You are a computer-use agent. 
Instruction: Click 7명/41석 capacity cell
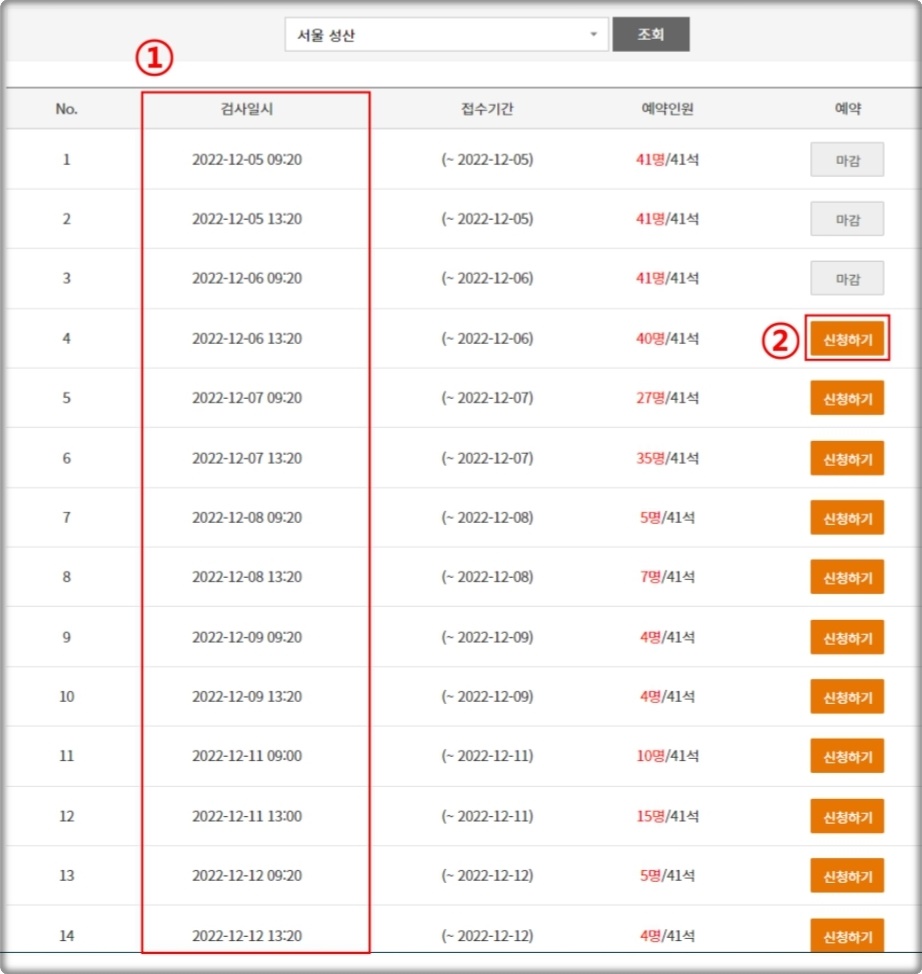pos(667,576)
